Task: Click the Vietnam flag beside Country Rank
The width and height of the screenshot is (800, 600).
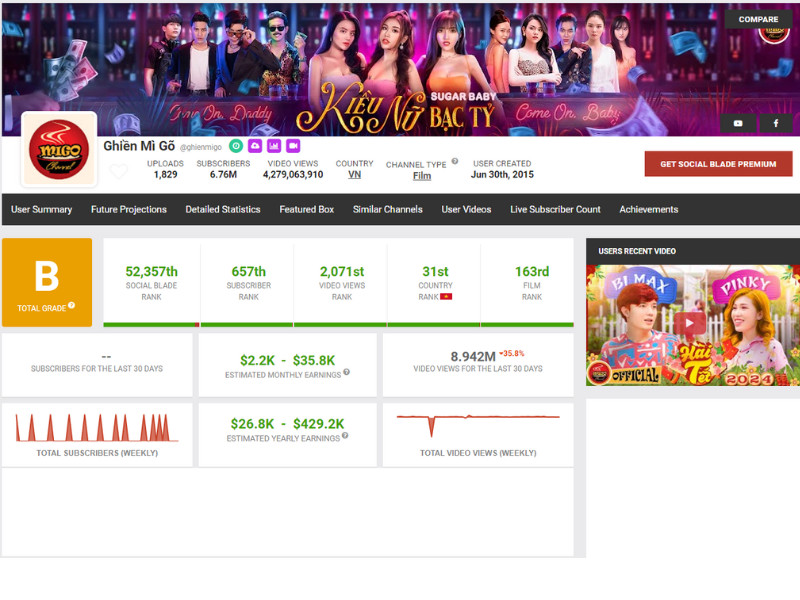Action: (446, 296)
